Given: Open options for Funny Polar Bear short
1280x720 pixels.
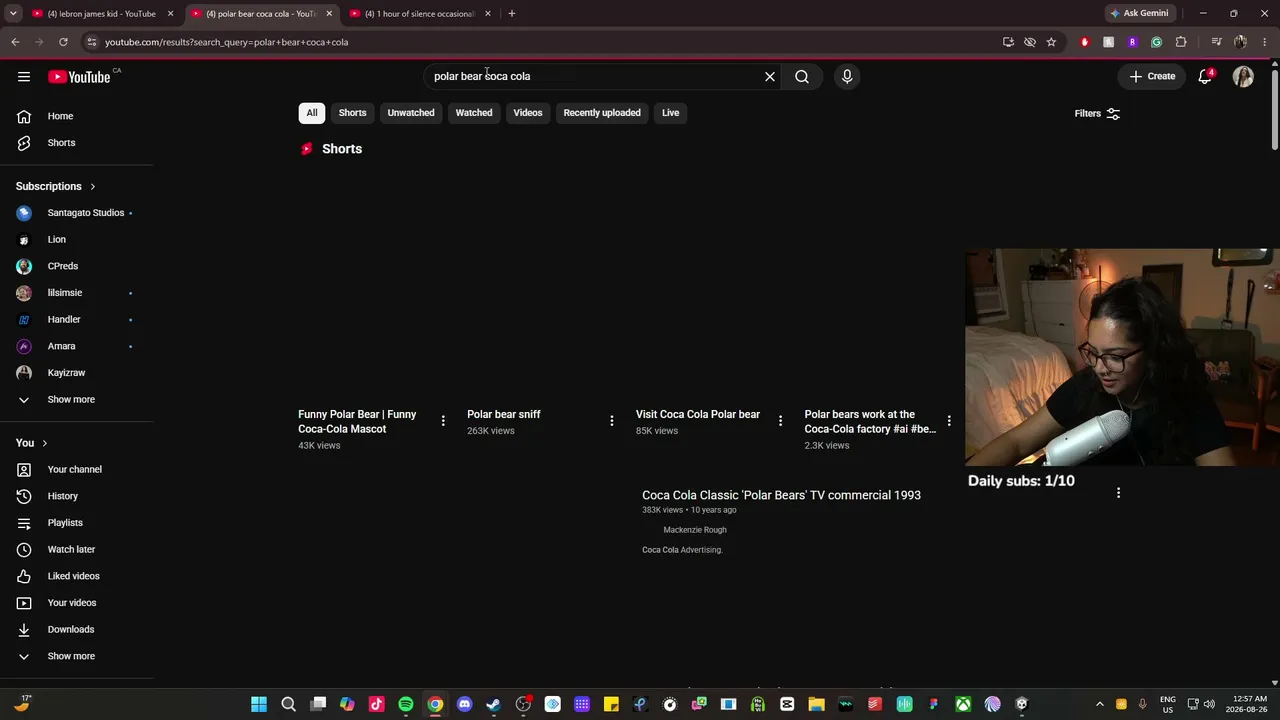Looking at the screenshot, I should click(x=443, y=421).
